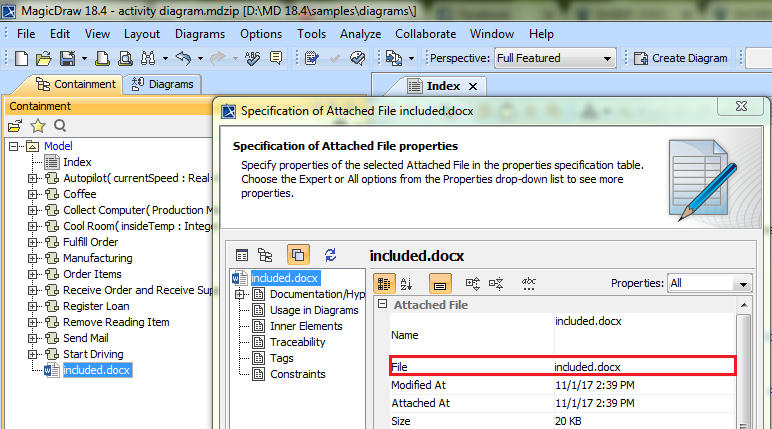Viewport: 772px width, 429px height.
Task: Click the Create Diagram button
Action: click(x=681, y=59)
